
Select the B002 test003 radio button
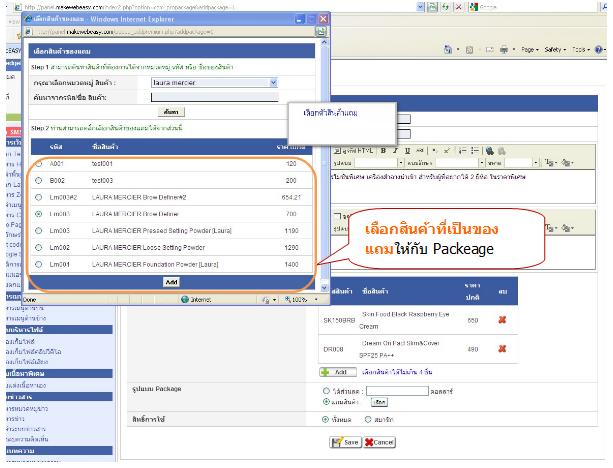[x=38, y=181]
